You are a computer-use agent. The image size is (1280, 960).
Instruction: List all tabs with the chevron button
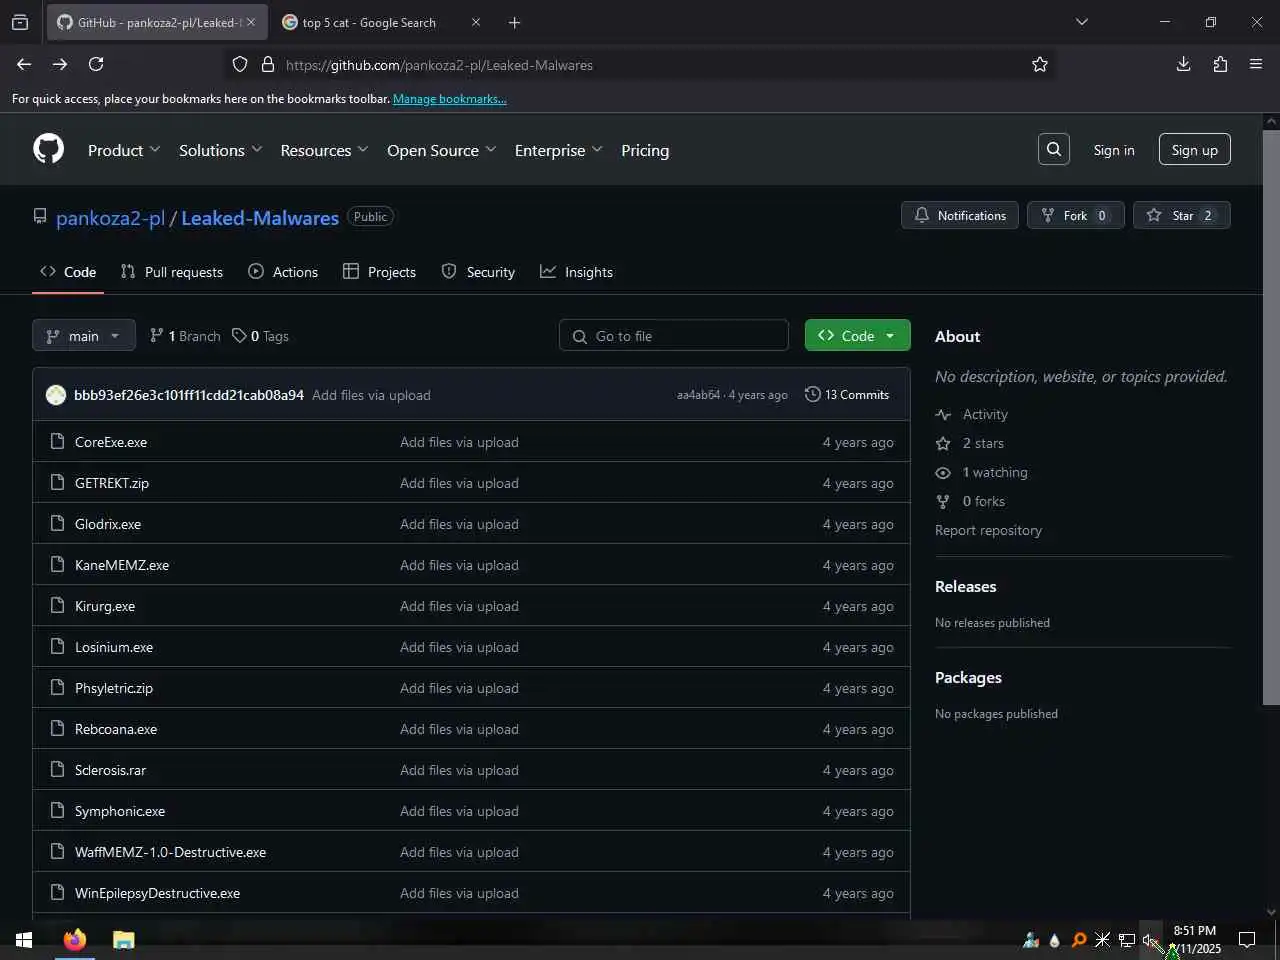coord(1081,22)
